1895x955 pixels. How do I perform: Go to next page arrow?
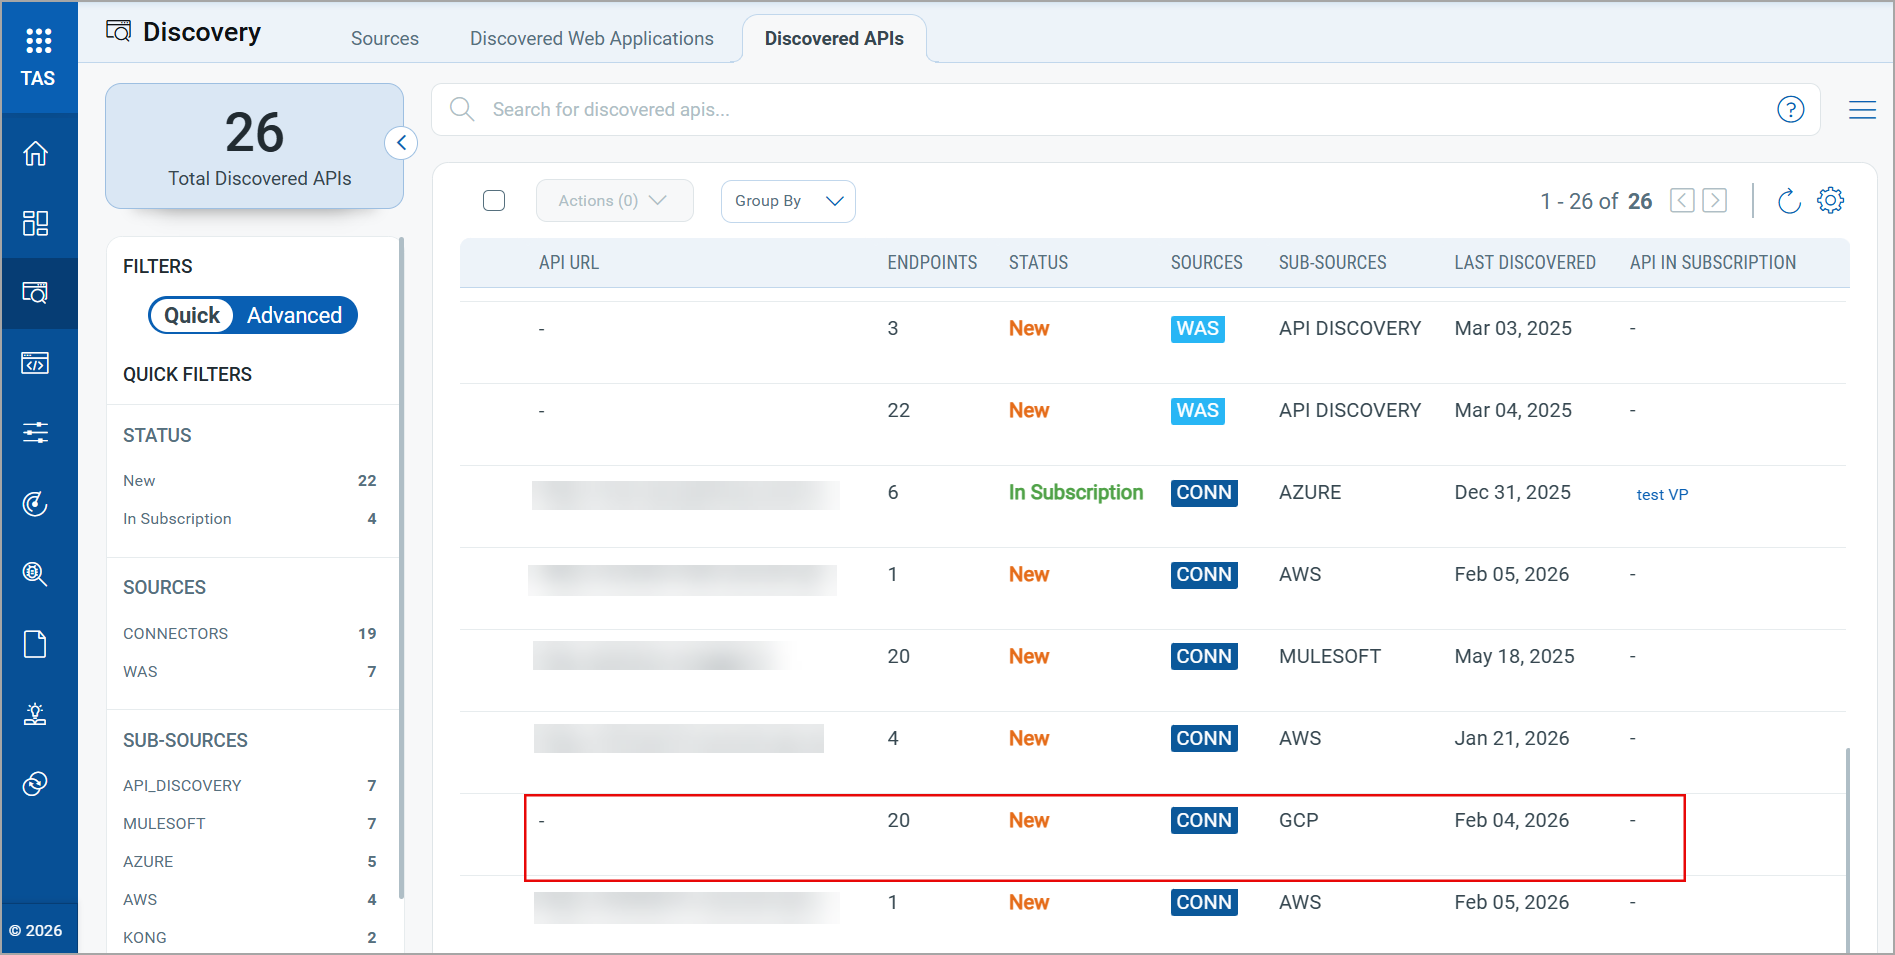tap(1715, 201)
